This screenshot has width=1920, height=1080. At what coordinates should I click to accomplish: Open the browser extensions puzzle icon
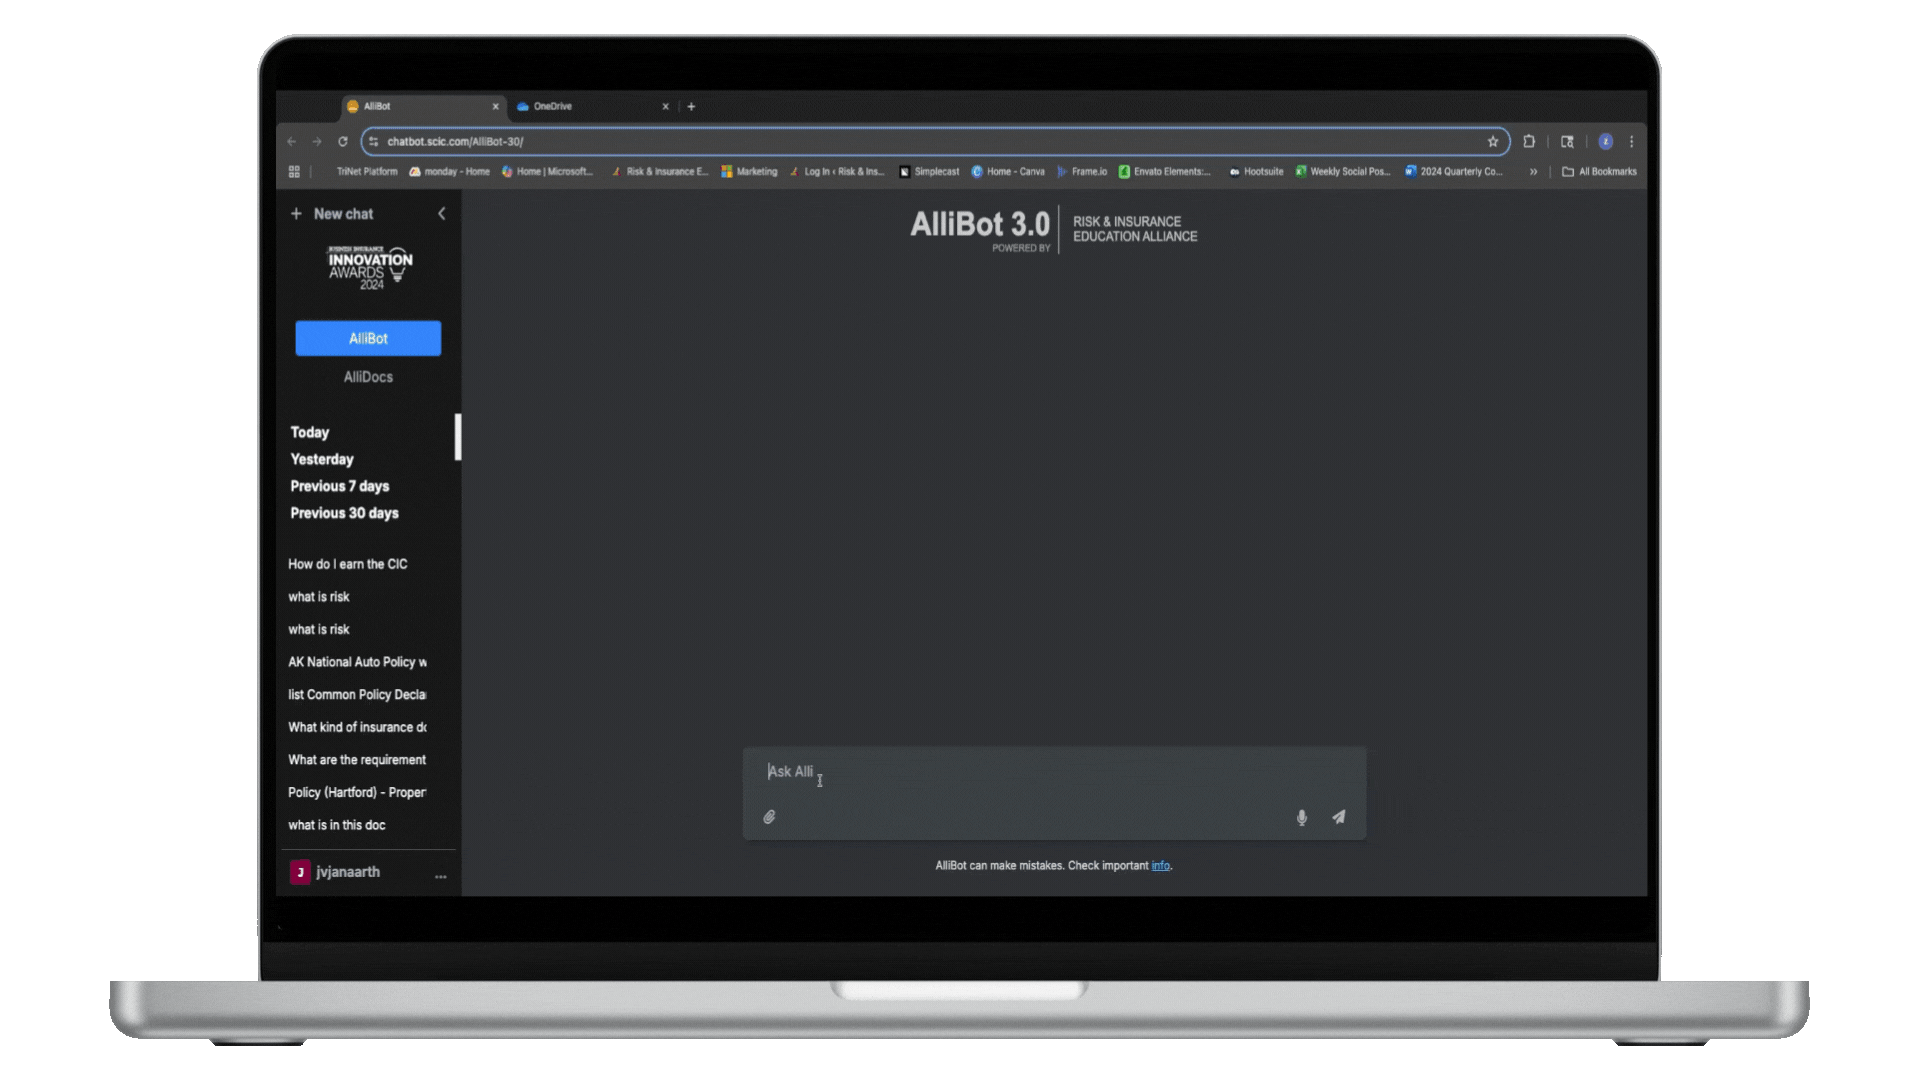pos(1529,142)
